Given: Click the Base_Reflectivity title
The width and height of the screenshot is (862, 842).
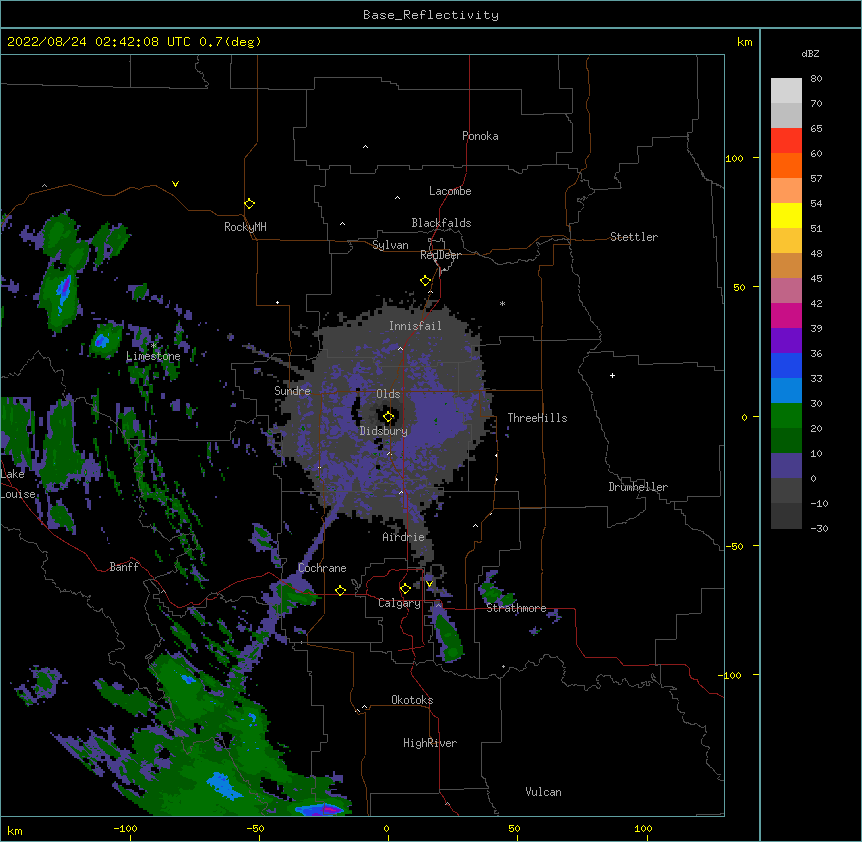Looking at the screenshot, I should point(431,15).
